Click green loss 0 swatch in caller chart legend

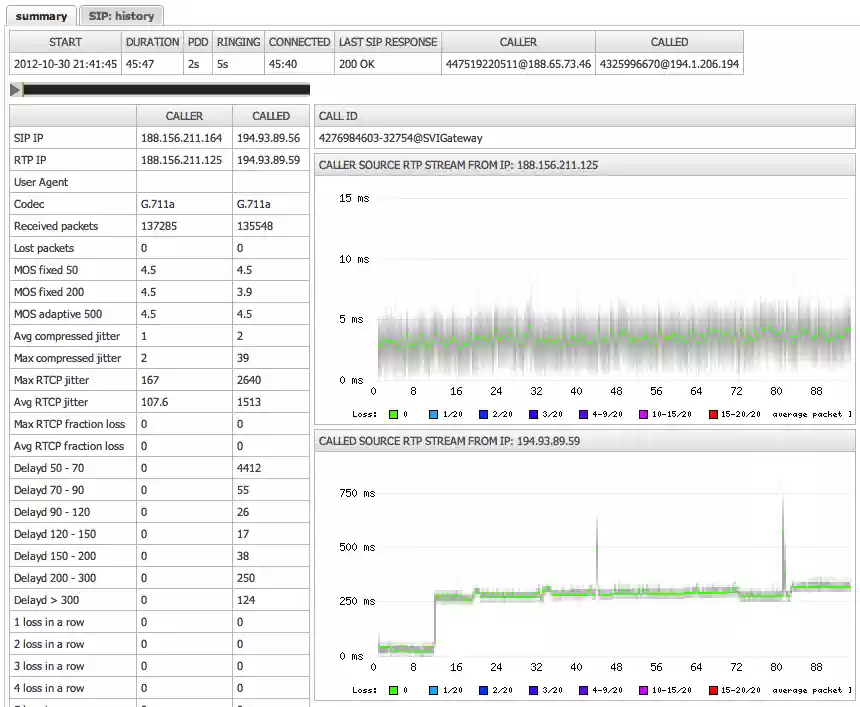tap(393, 413)
